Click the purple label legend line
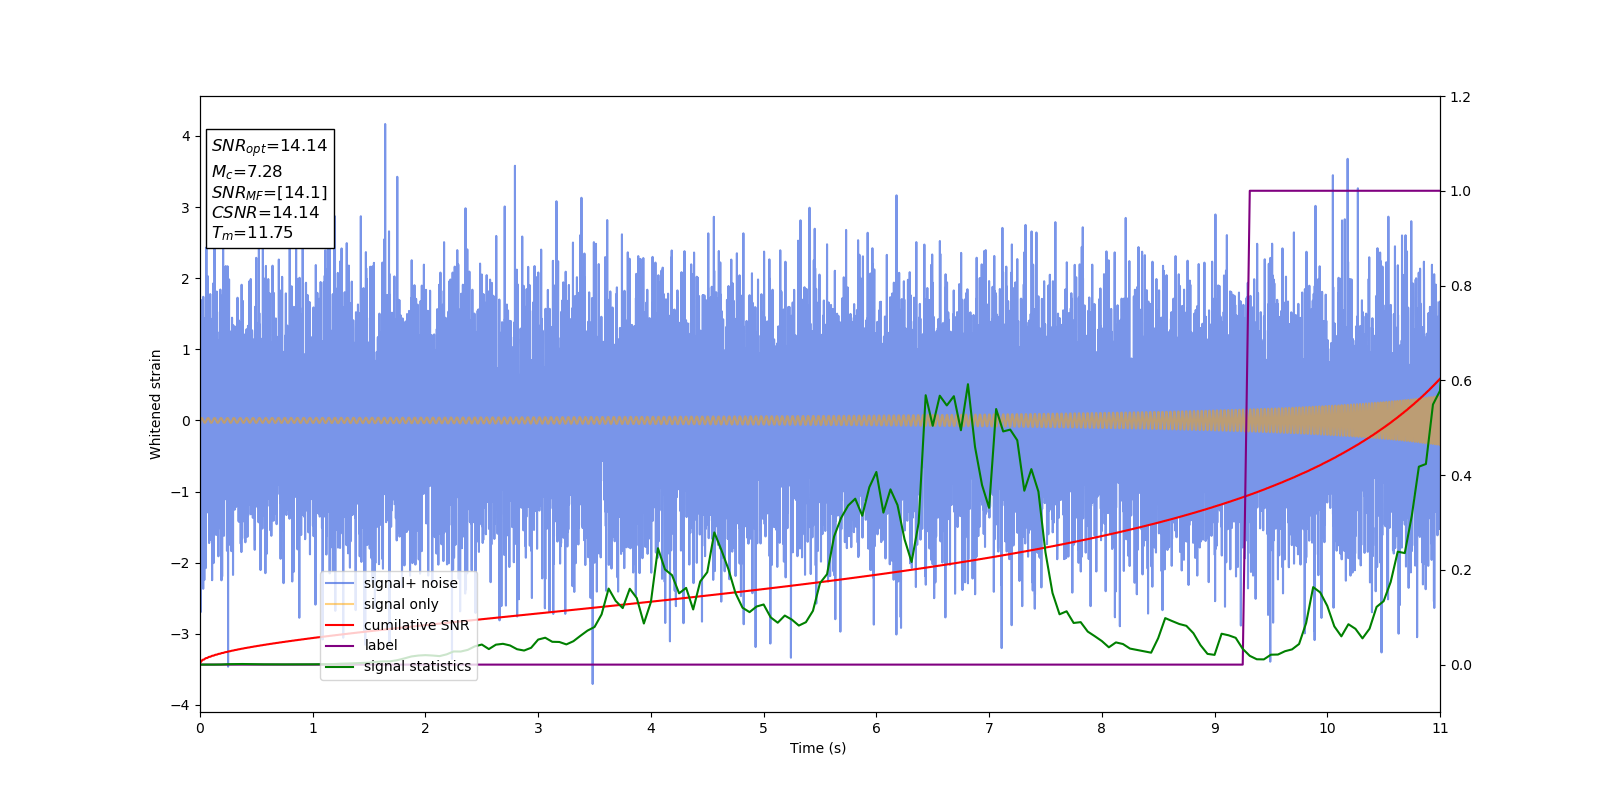 pyautogui.click(x=340, y=646)
